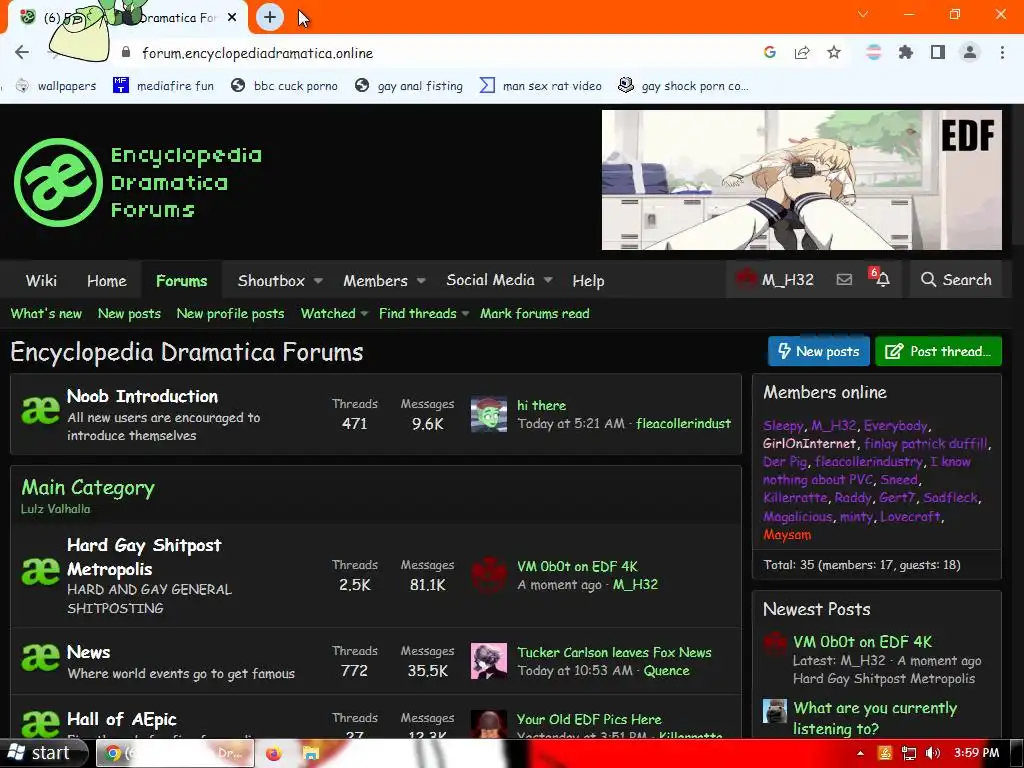Open 'Your Old EDF Pics Here' thread

coord(589,719)
